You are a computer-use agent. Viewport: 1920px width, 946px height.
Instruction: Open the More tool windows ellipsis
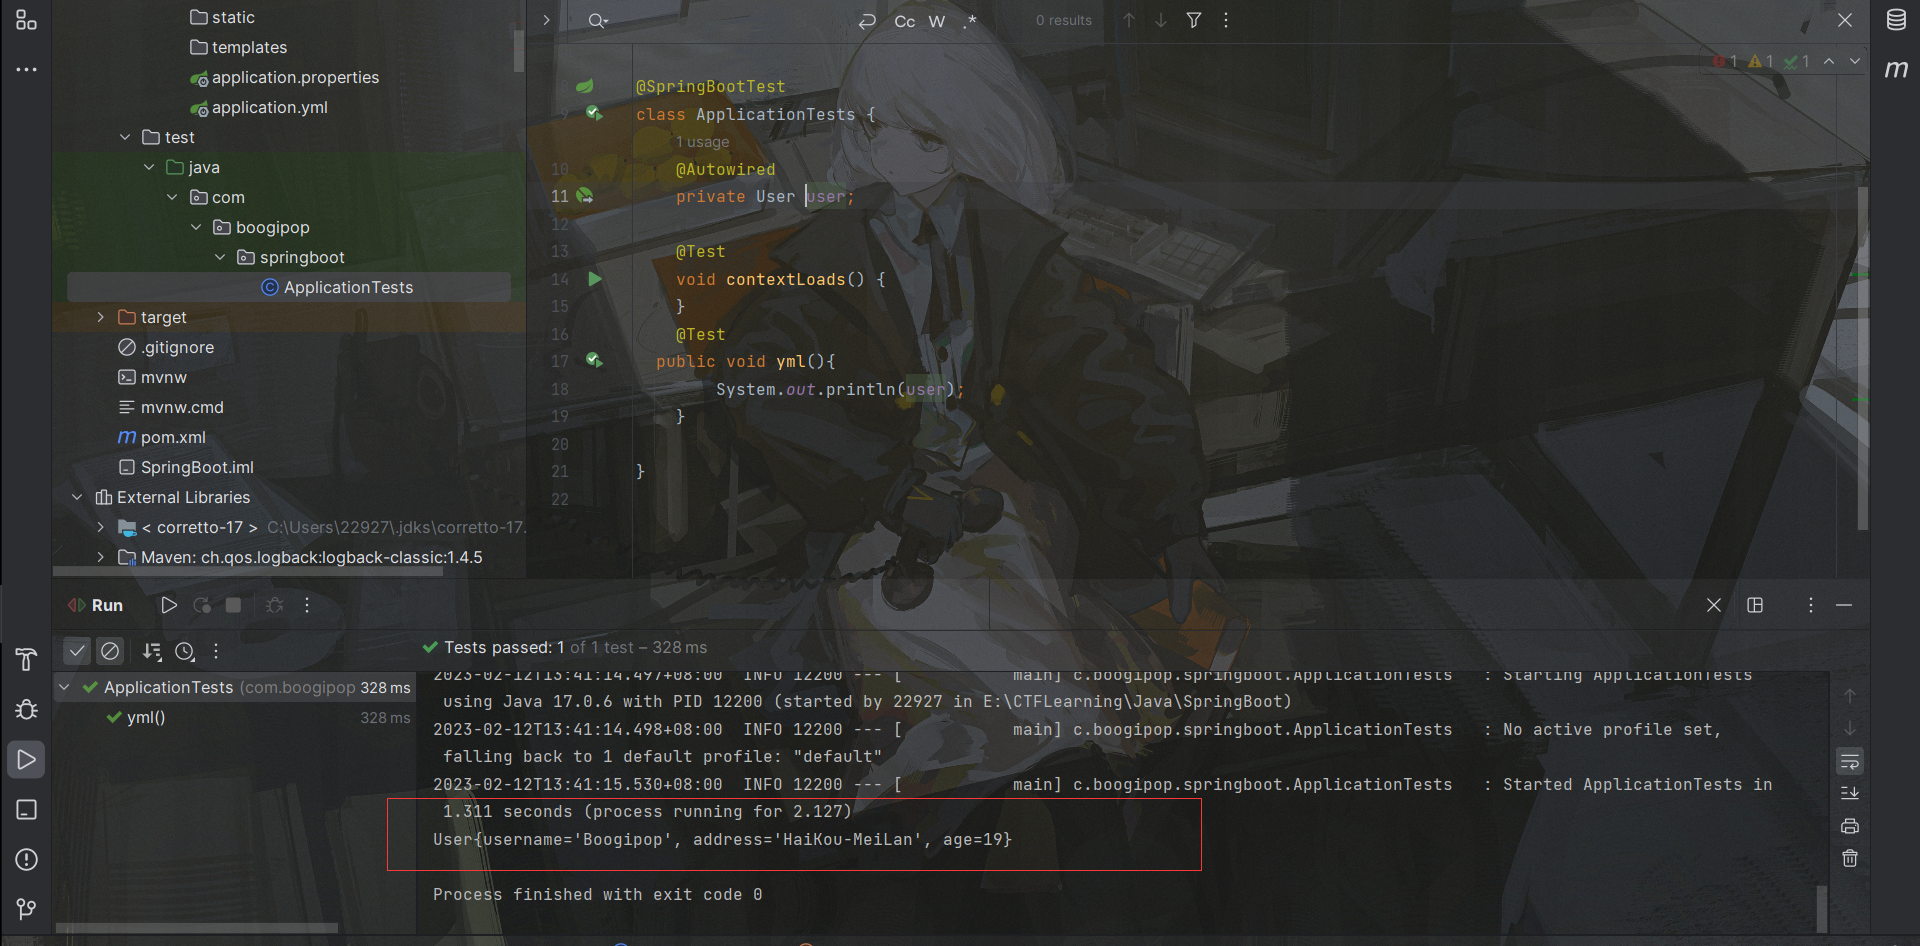point(26,69)
